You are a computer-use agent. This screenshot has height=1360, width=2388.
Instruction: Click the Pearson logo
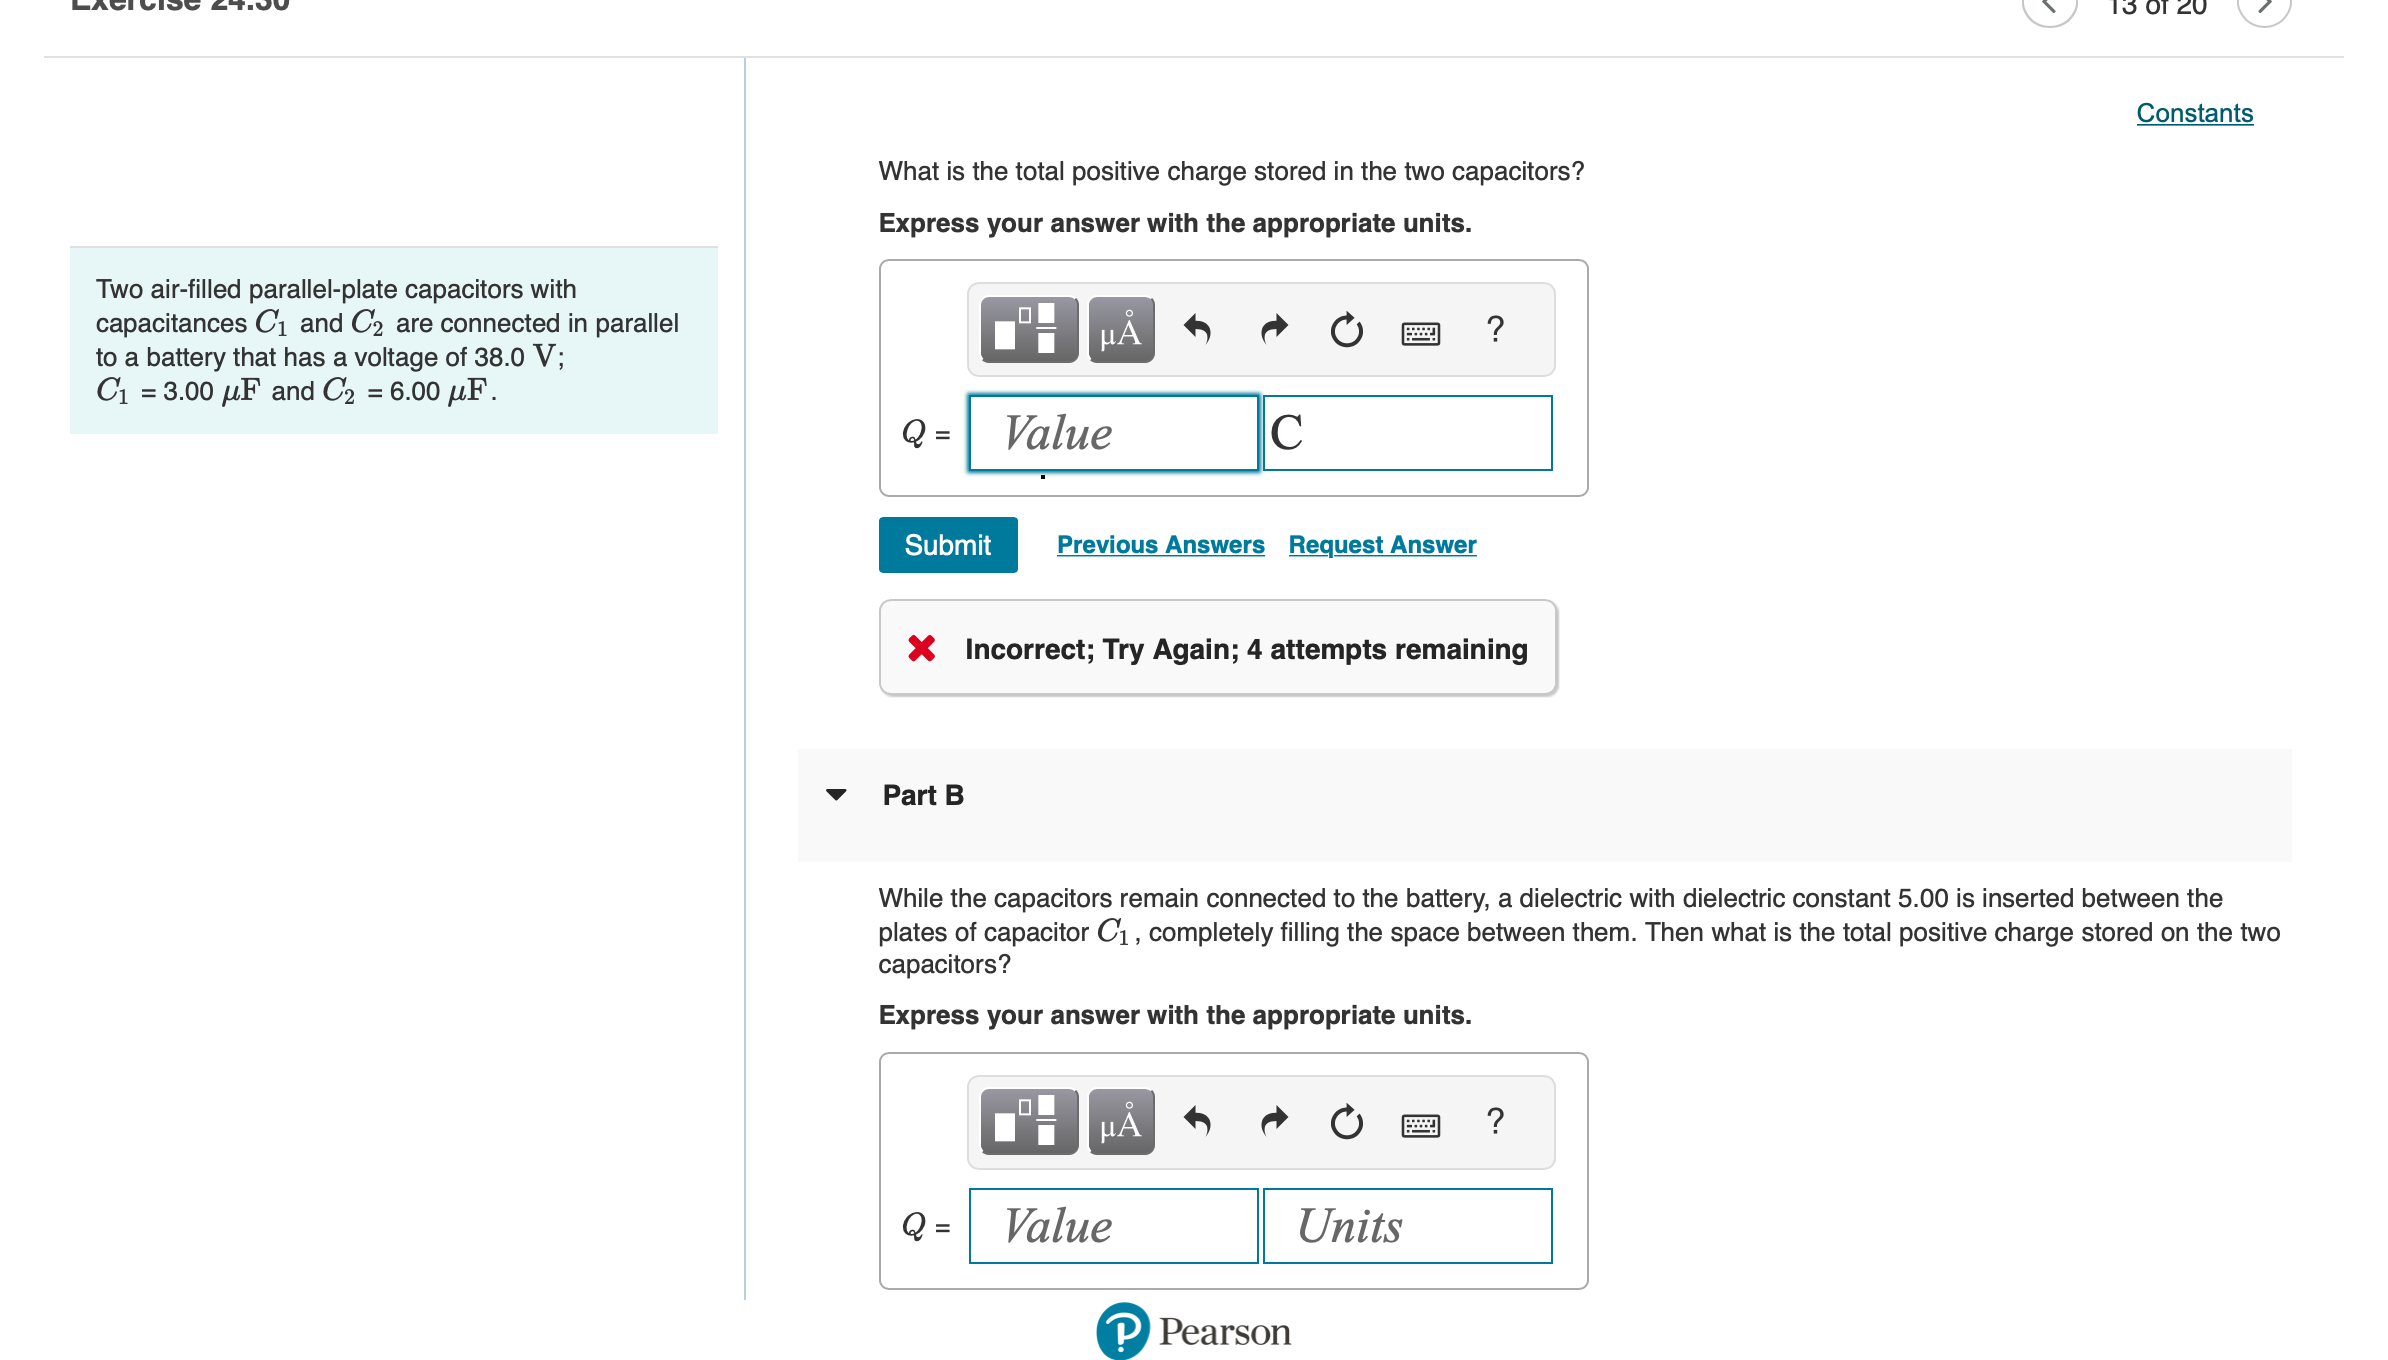pyautogui.click(x=1194, y=1331)
